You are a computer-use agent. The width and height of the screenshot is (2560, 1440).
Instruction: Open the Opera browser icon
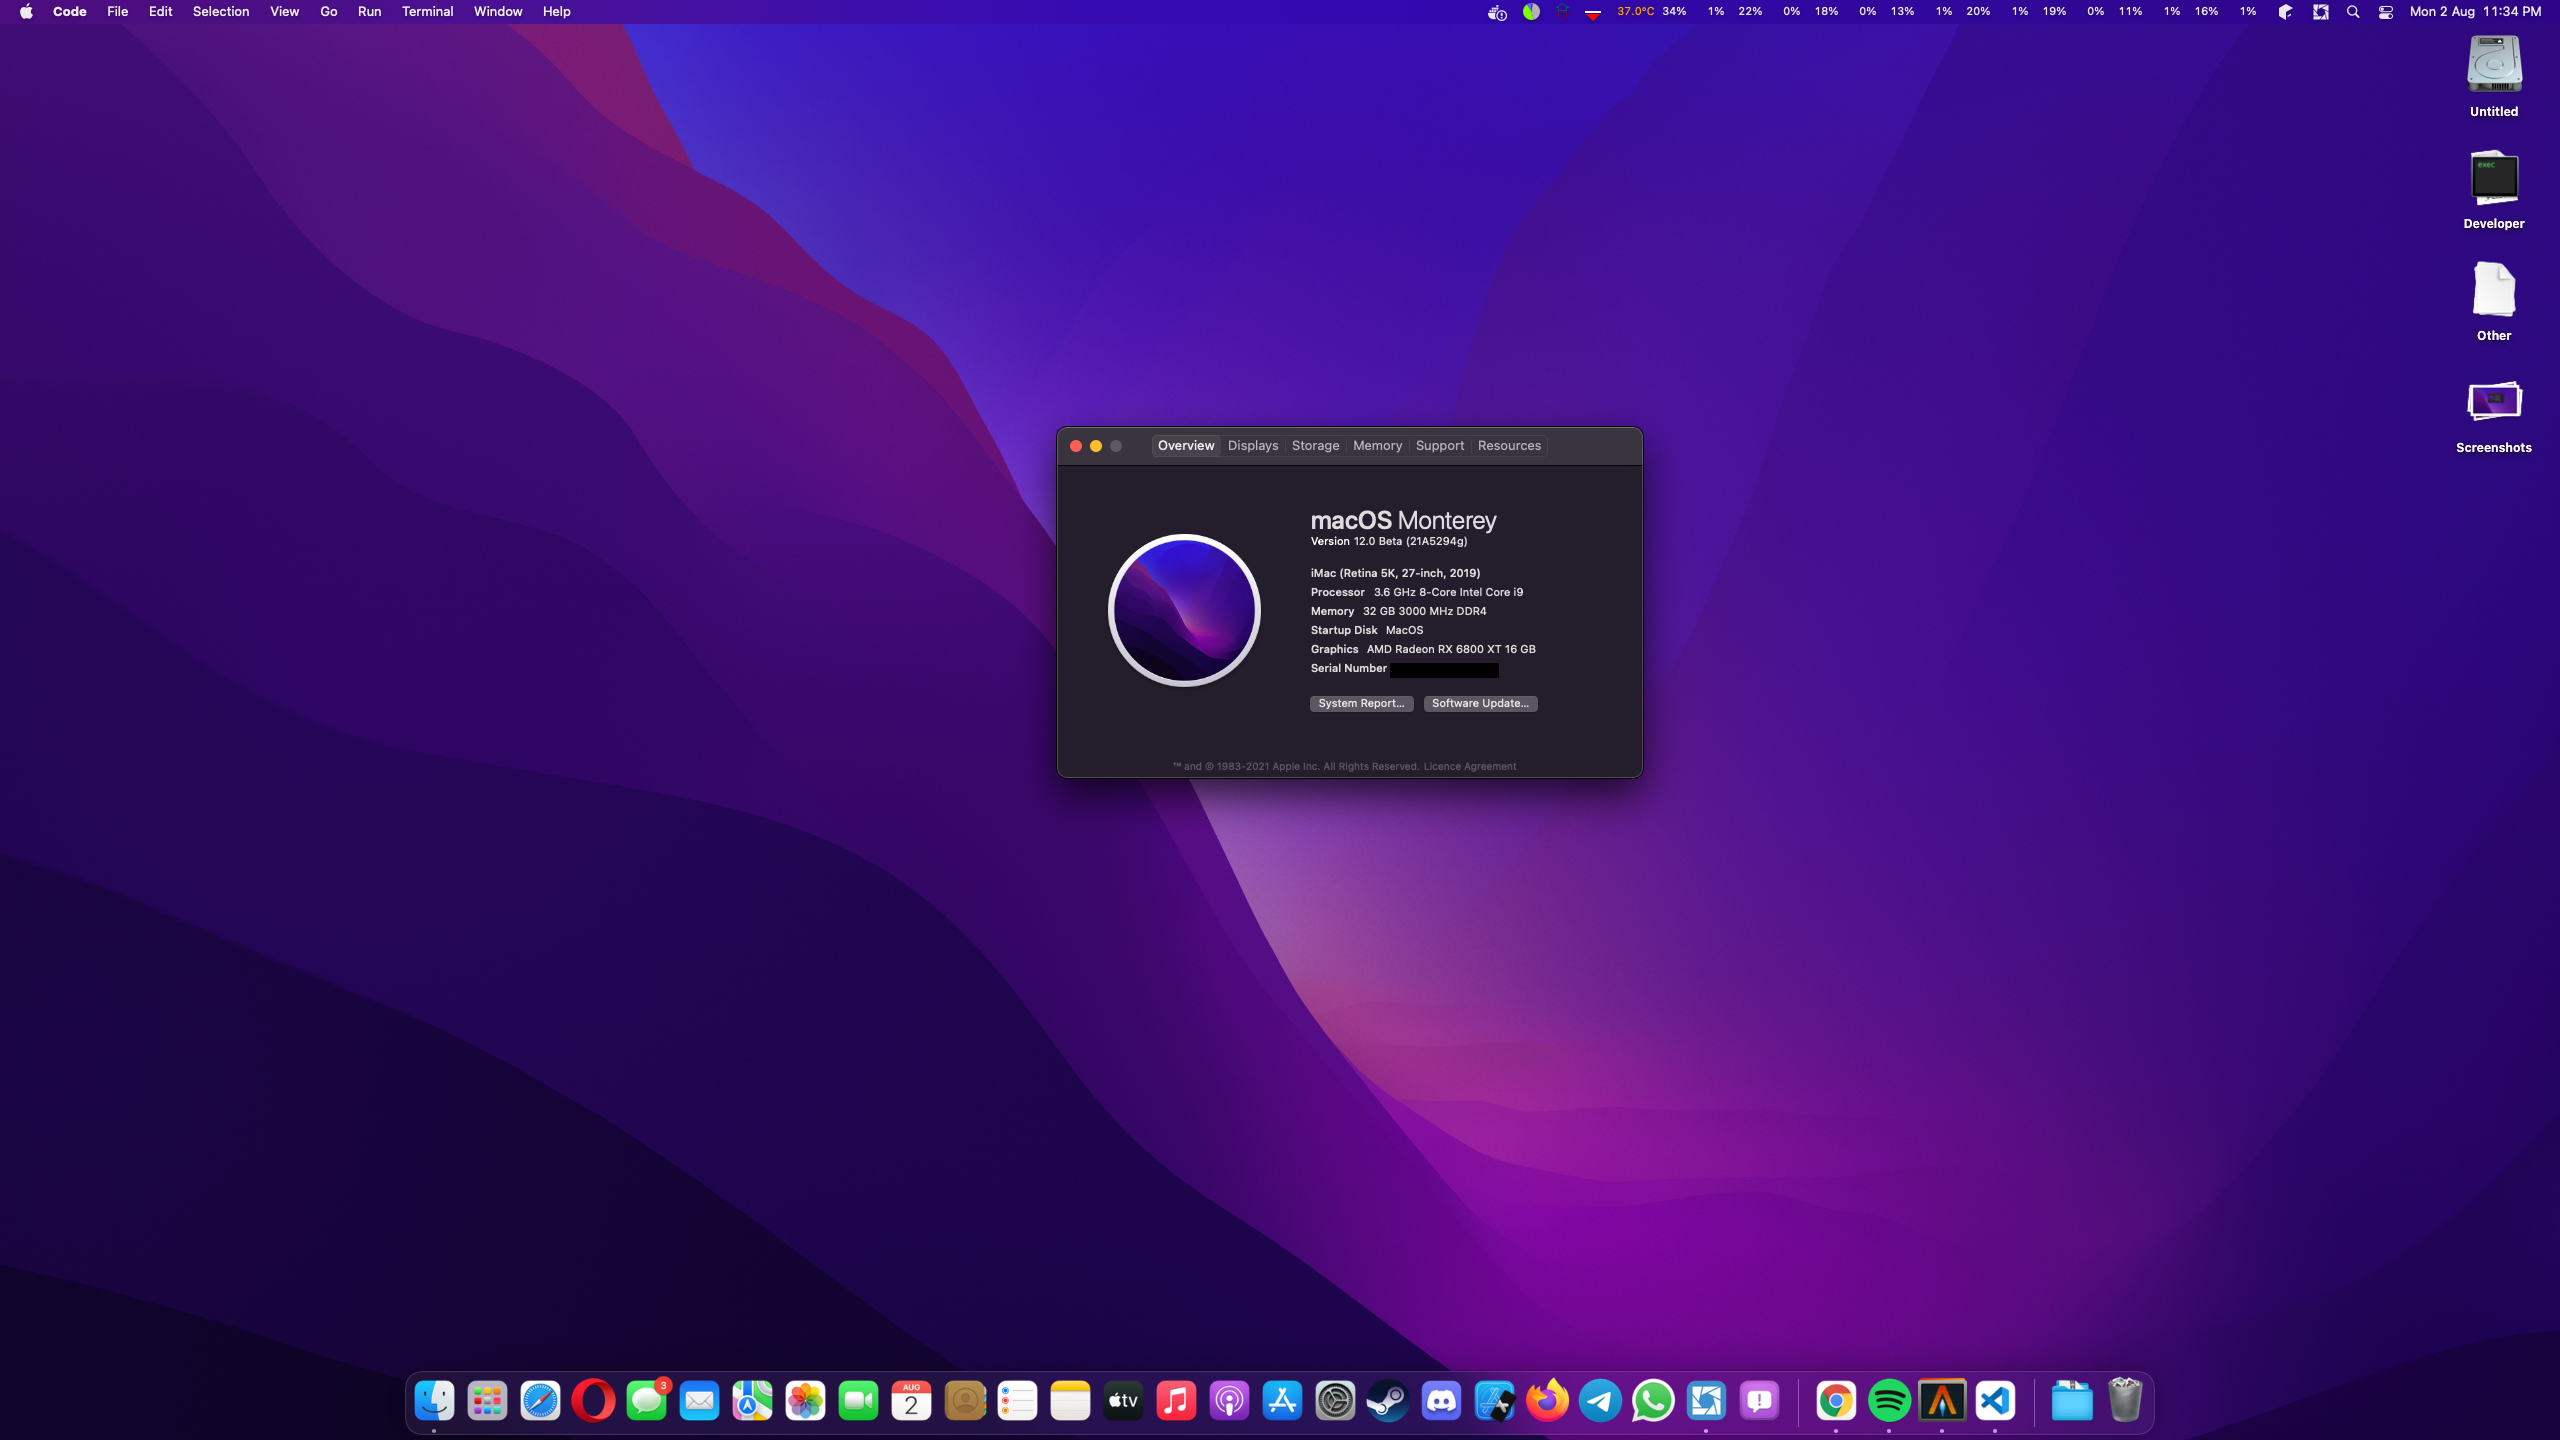coord(593,1401)
